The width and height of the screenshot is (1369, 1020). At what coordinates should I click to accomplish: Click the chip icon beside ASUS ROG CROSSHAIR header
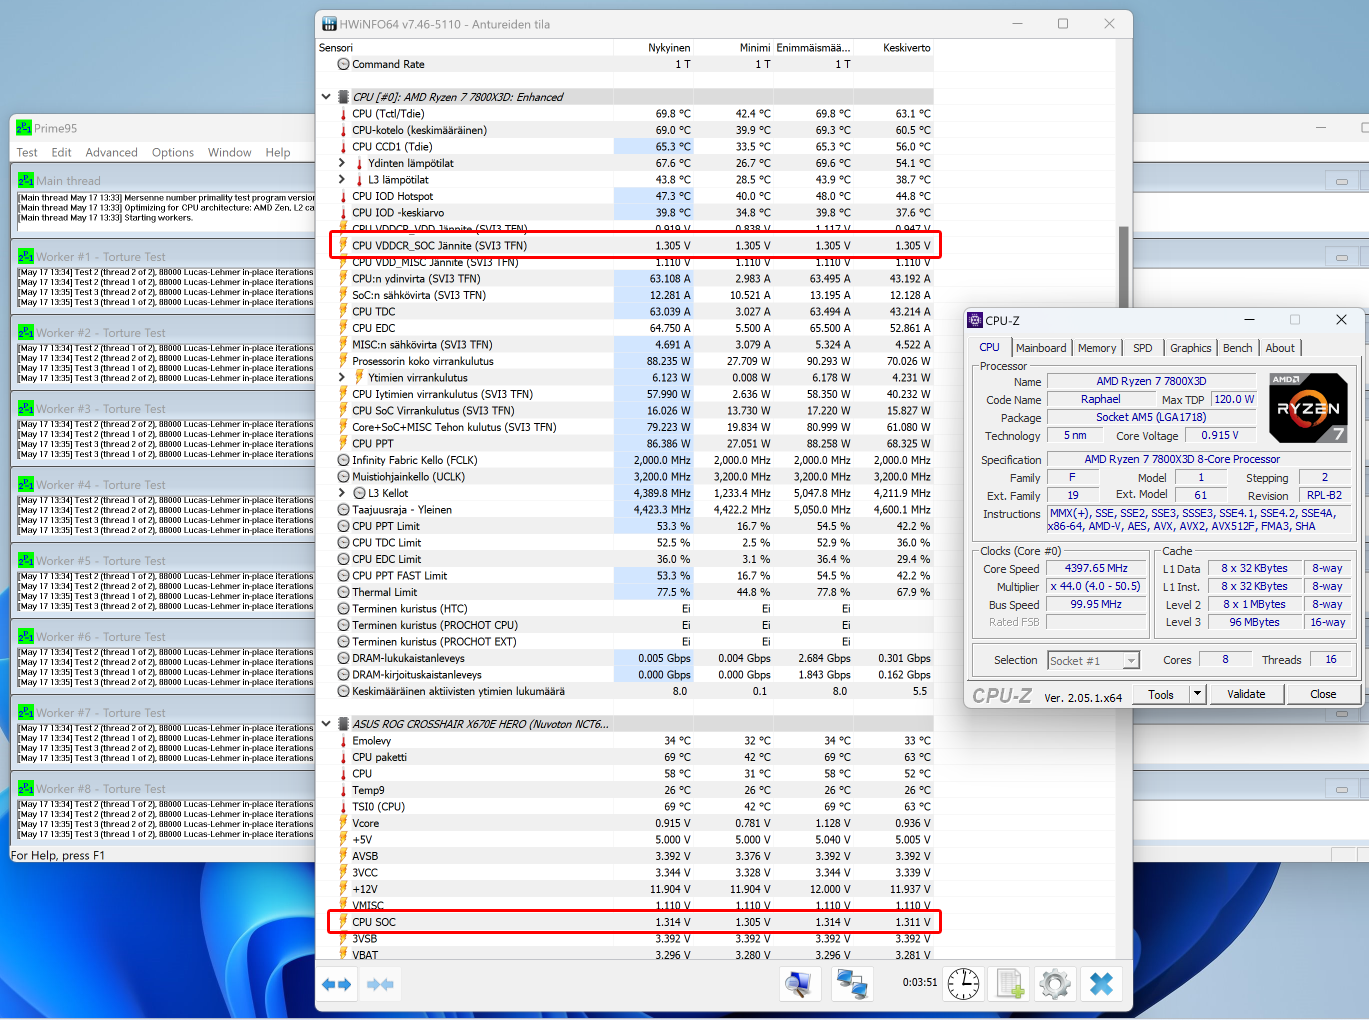pyautogui.click(x=343, y=724)
